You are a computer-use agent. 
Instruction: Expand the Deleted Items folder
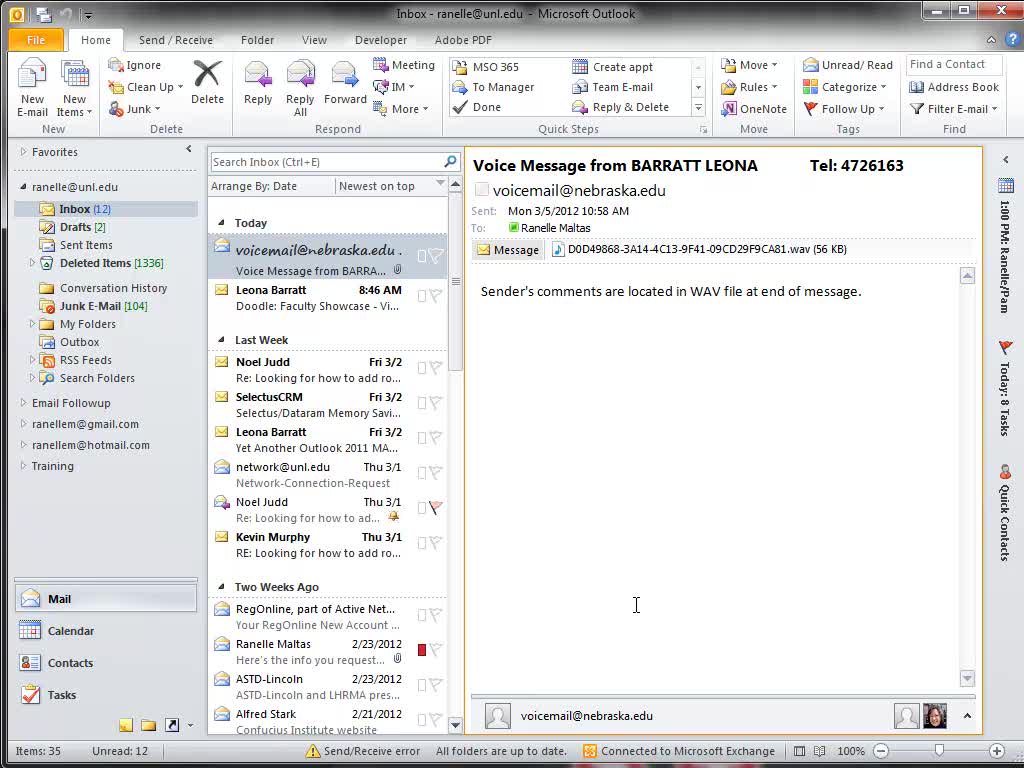pyautogui.click(x=32, y=263)
